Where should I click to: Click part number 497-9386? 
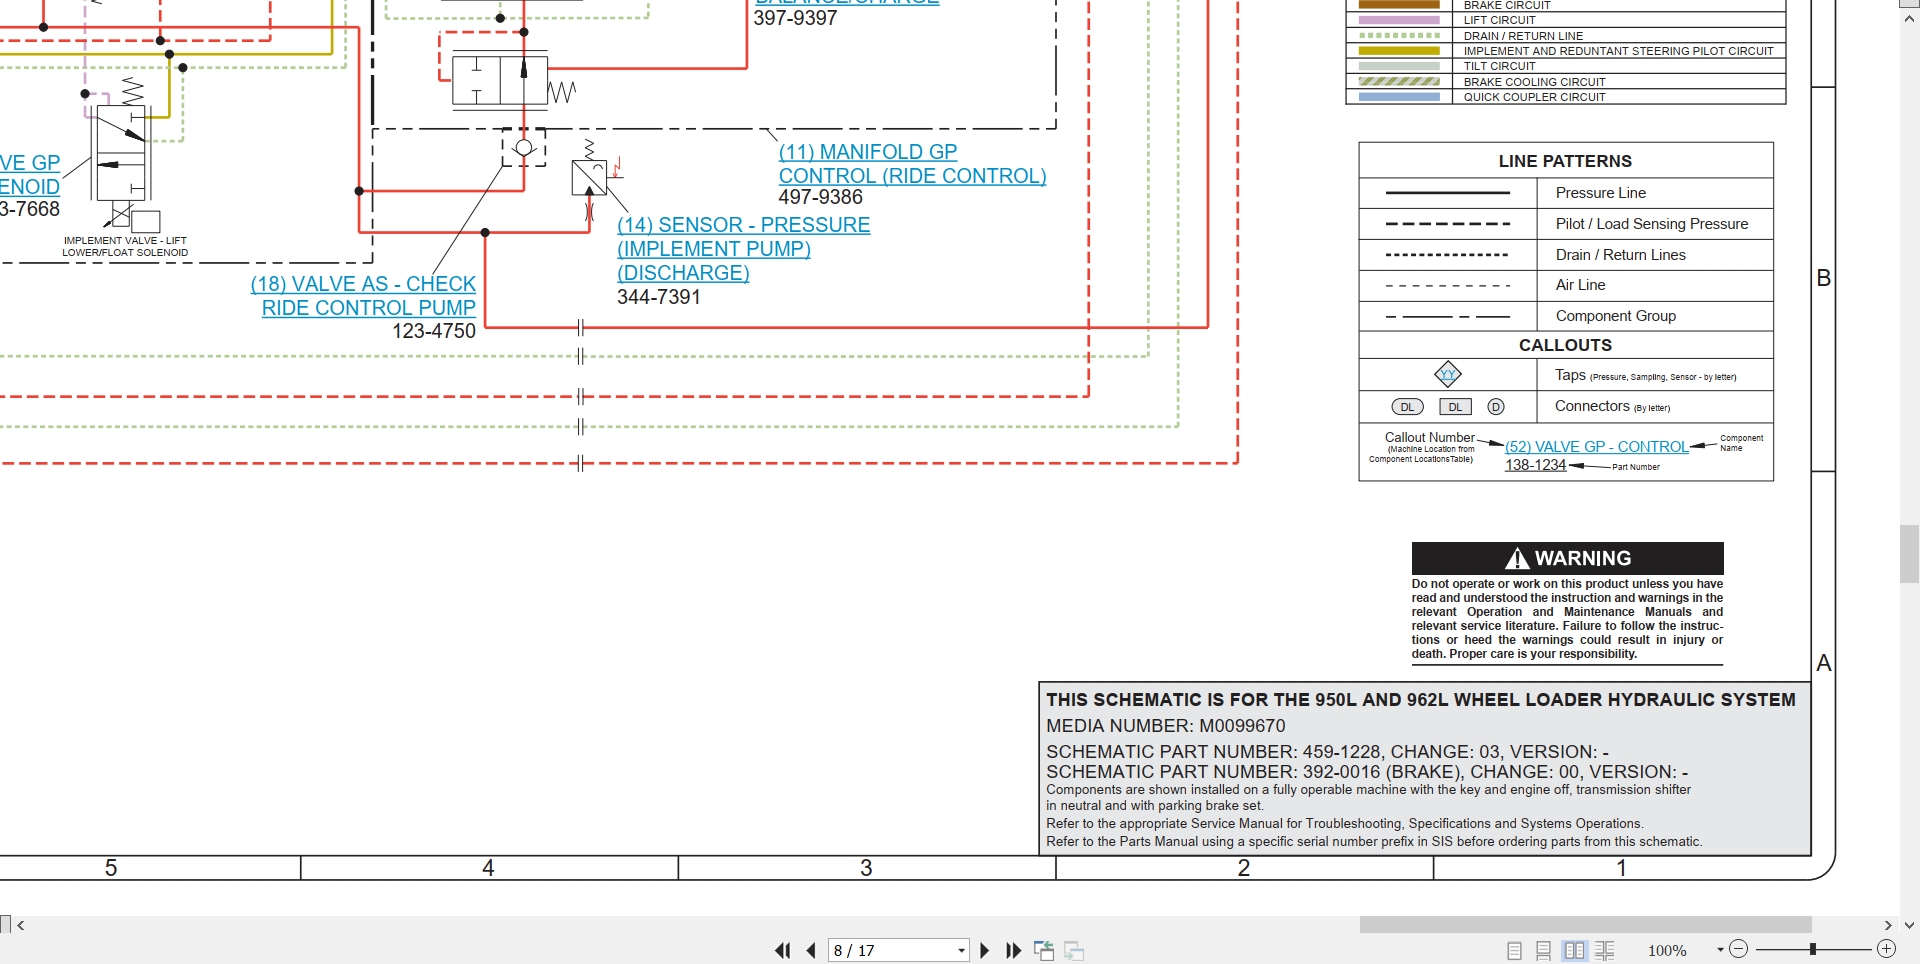820,198
